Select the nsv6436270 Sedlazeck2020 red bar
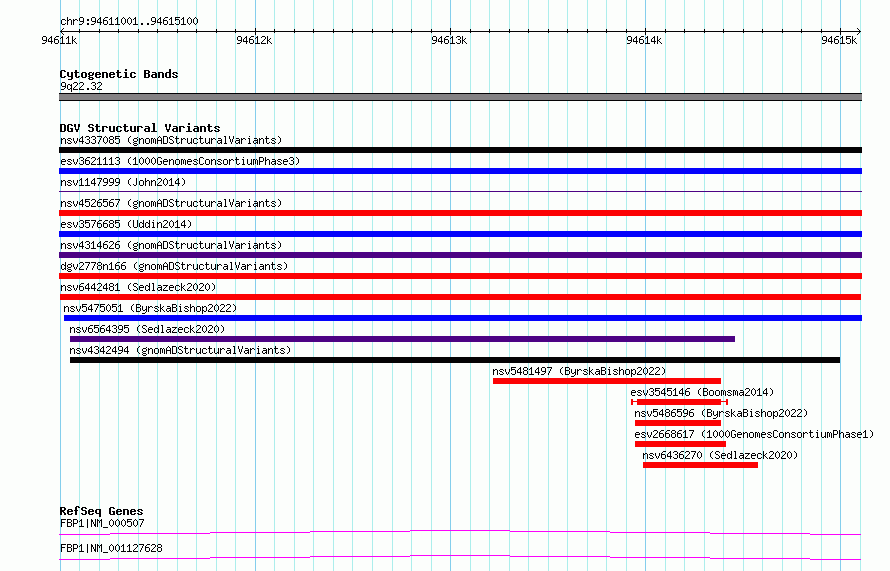The image size is (890, 571). click(x=700, y=465)
